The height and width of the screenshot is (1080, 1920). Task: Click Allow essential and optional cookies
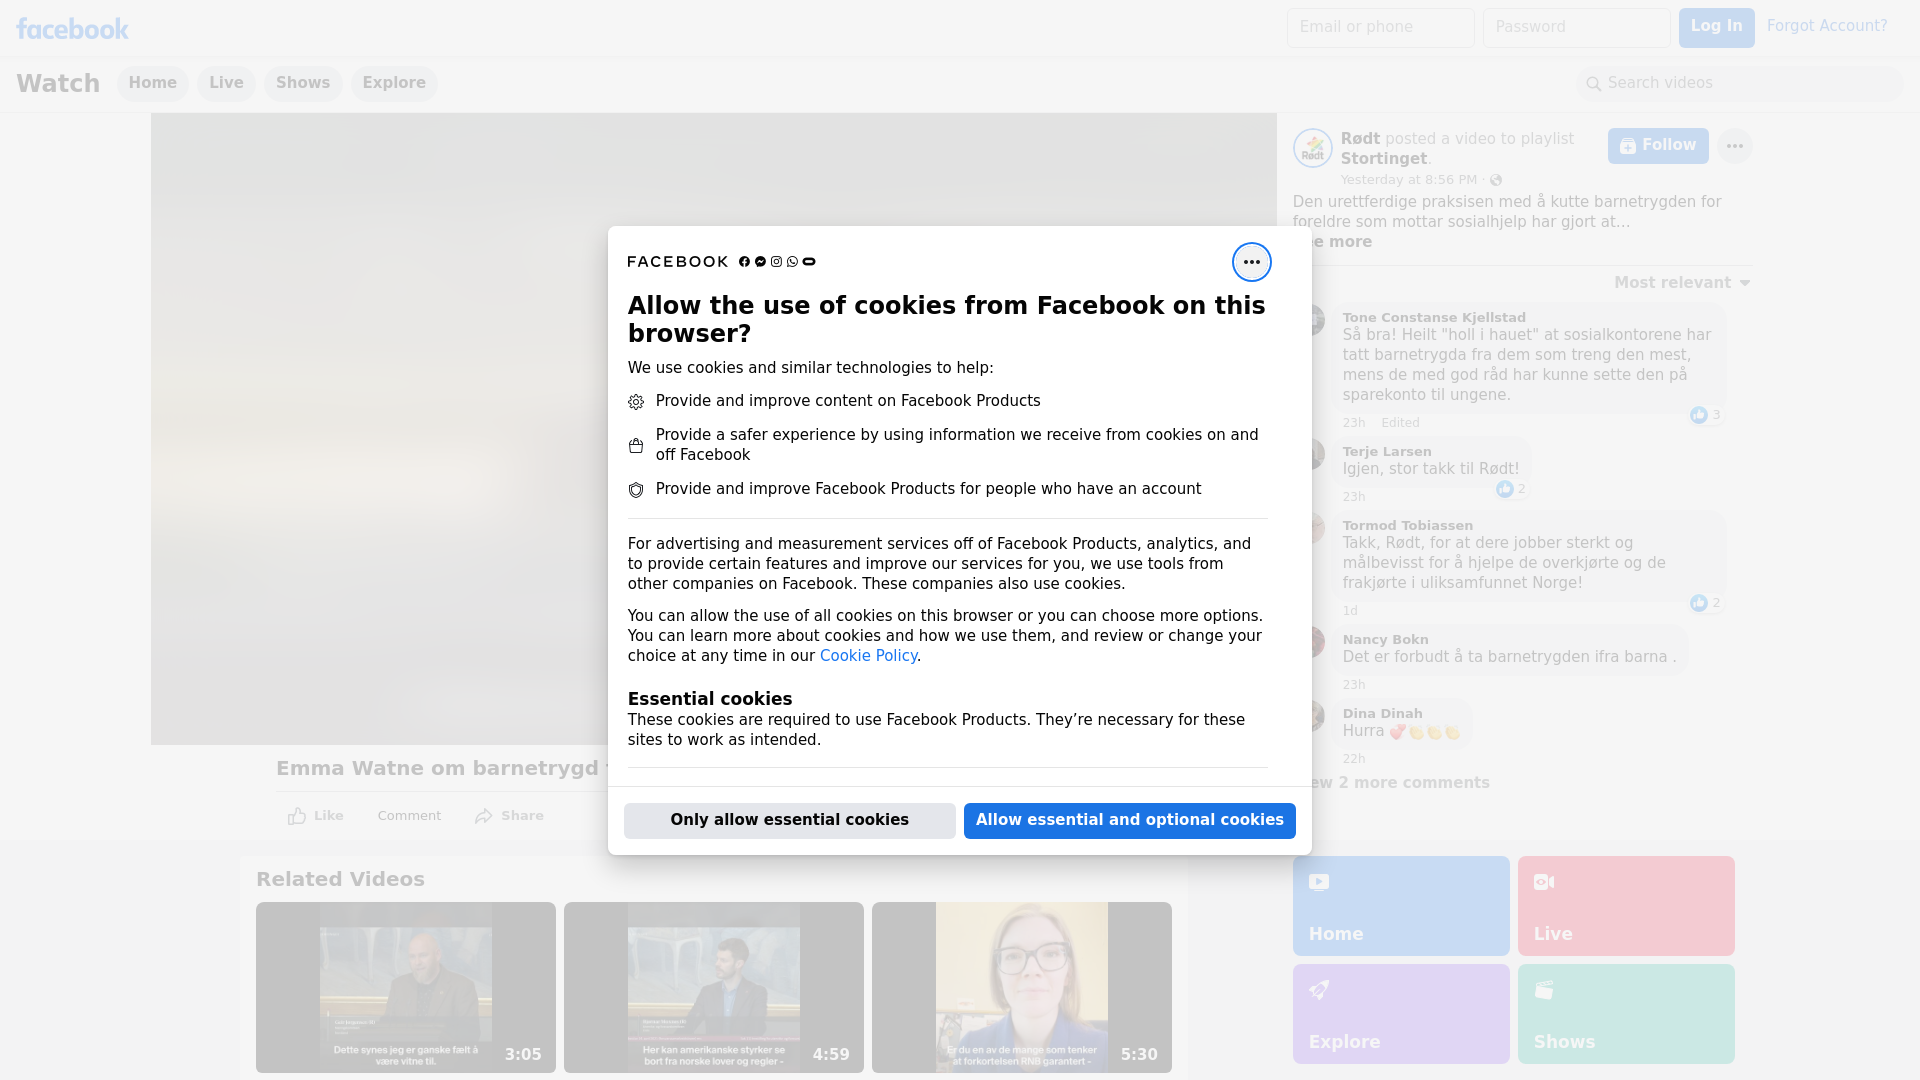(1129, 820)
